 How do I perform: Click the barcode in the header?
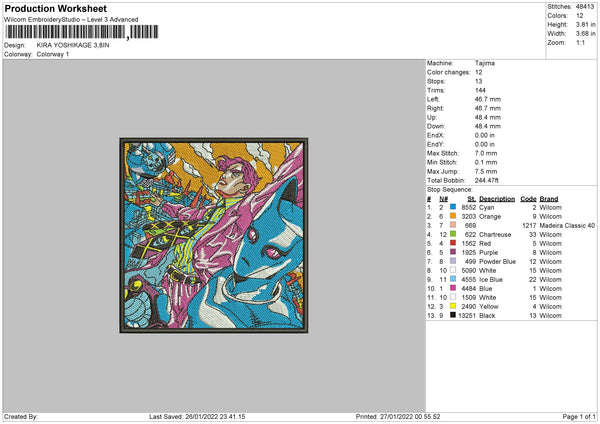pos(82,32)
